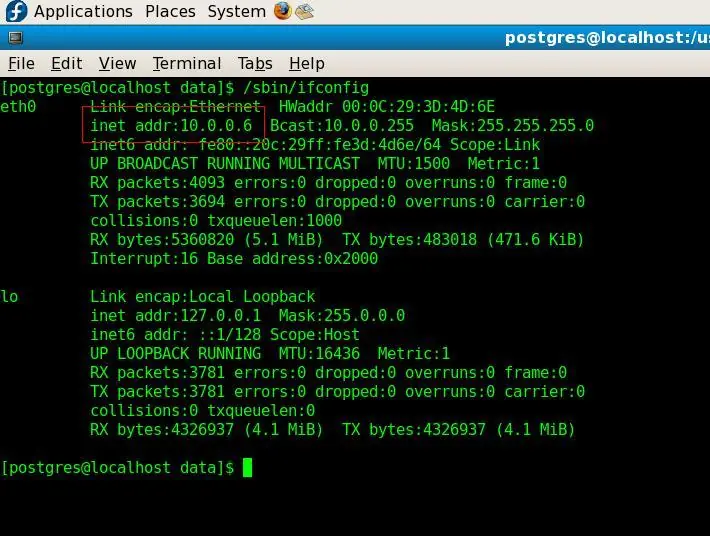The height and width of the screenshot is (536, 710).
Task: Open the terminal Edit menu
Action: [66, 63]
